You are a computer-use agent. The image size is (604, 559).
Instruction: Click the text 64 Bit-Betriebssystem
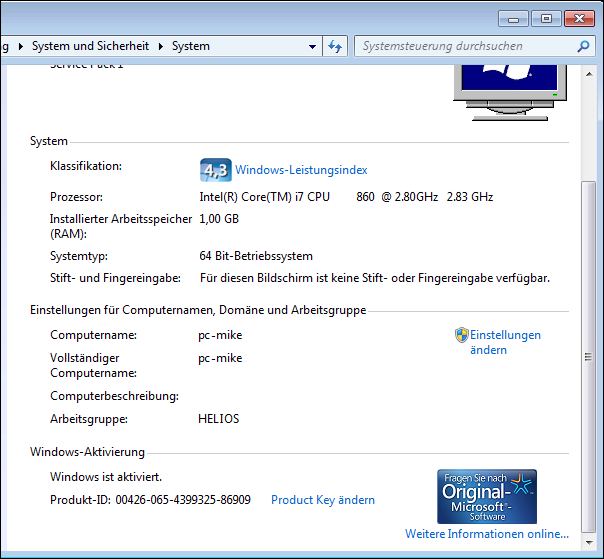point(256,256)
